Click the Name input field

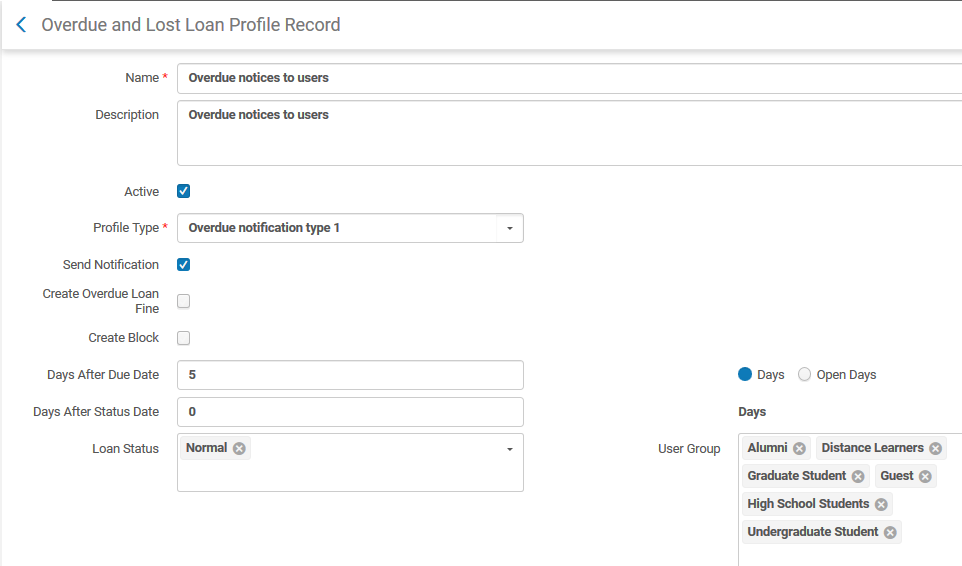click(568, 78)
